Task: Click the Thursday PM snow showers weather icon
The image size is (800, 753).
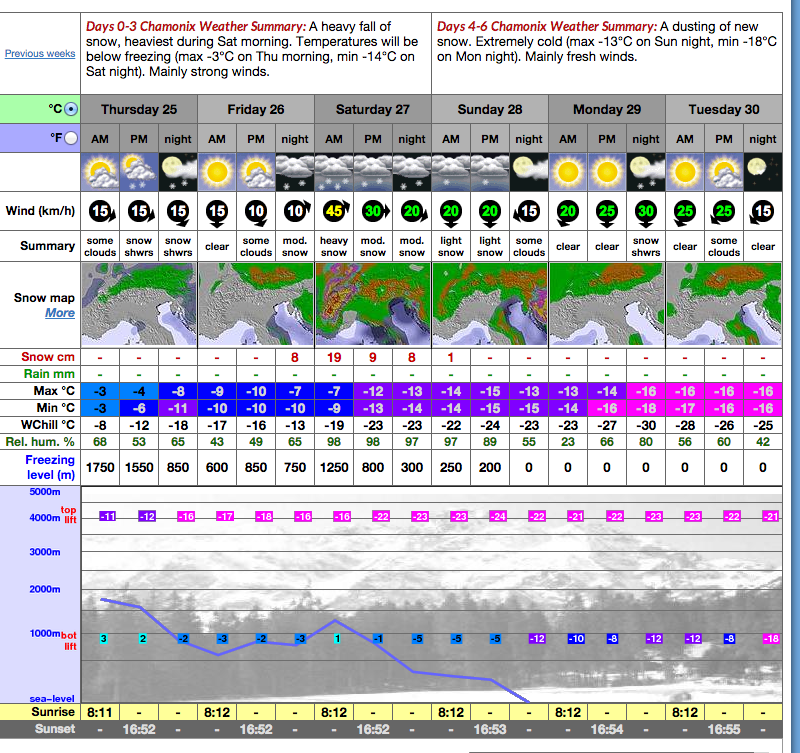Action: pyautogui.click(x=139, y=172)
